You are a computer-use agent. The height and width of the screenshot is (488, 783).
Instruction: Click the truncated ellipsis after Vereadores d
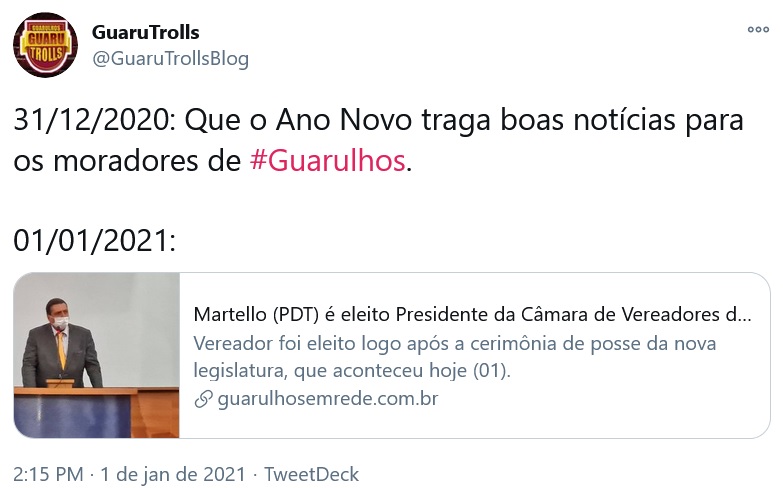(x=743, y=315)
